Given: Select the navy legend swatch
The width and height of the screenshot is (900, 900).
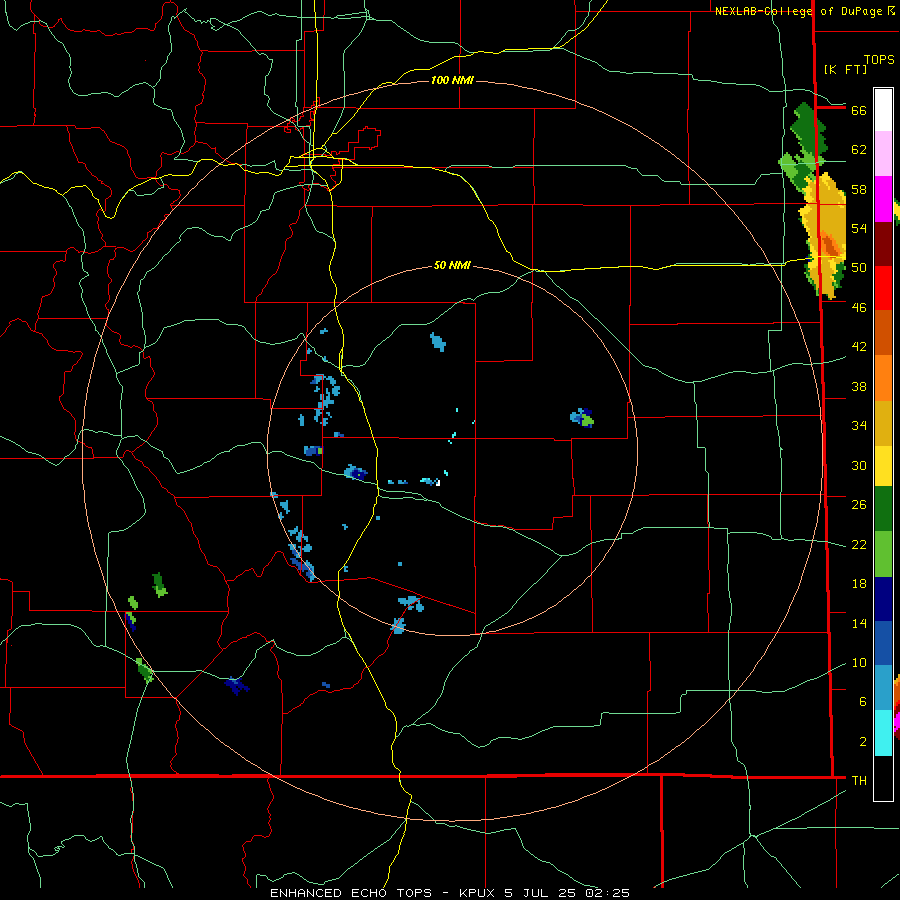Looking at the screenshot, I should coord(883,599).
